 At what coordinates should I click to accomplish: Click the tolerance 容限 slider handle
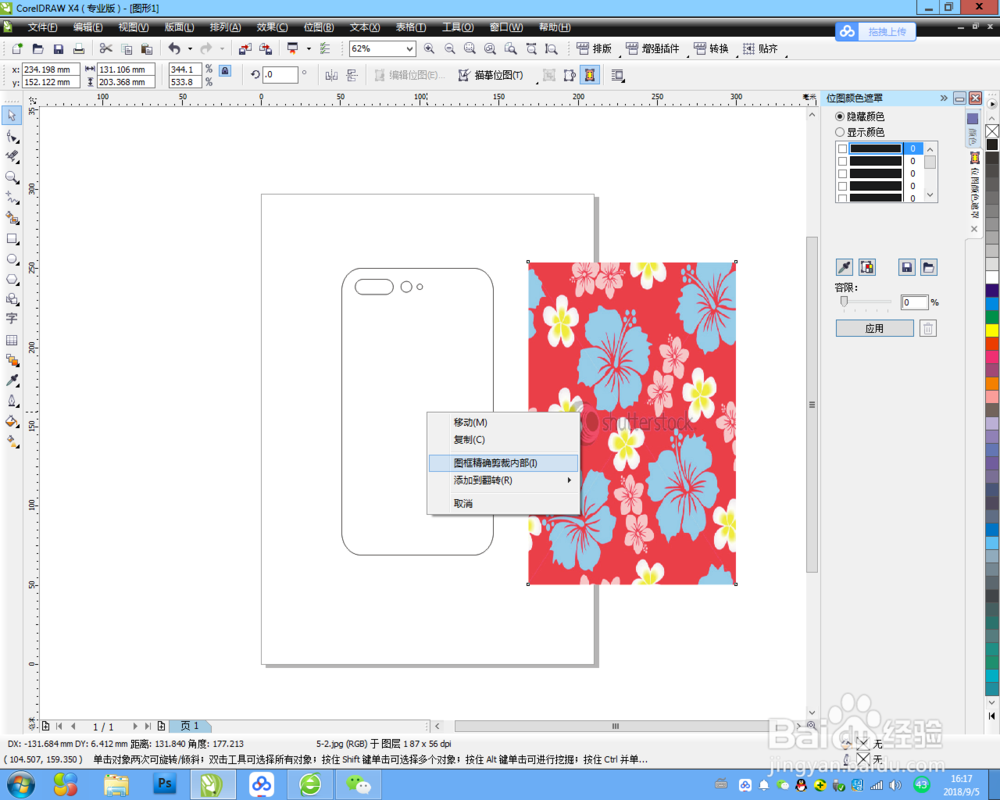[844, 302]
